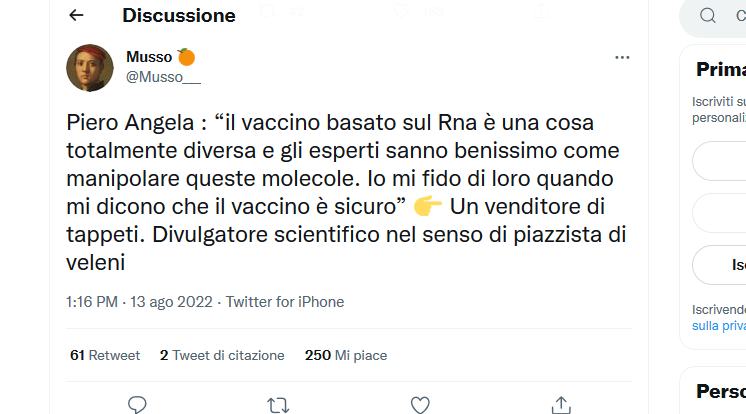Image resolution: width=746 pixels, height=414 pixels.
Task: View the 61 Retweet list
Action: pos(105,355)
